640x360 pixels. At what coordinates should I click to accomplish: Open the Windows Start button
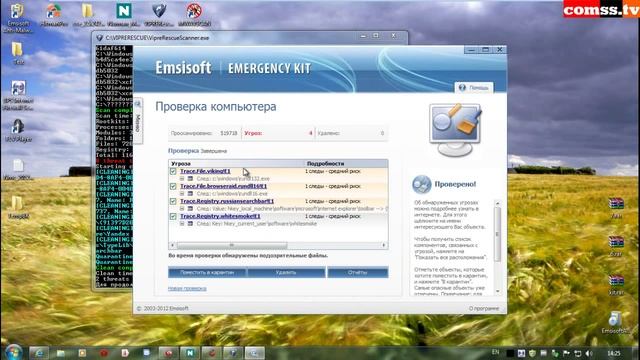13,352
